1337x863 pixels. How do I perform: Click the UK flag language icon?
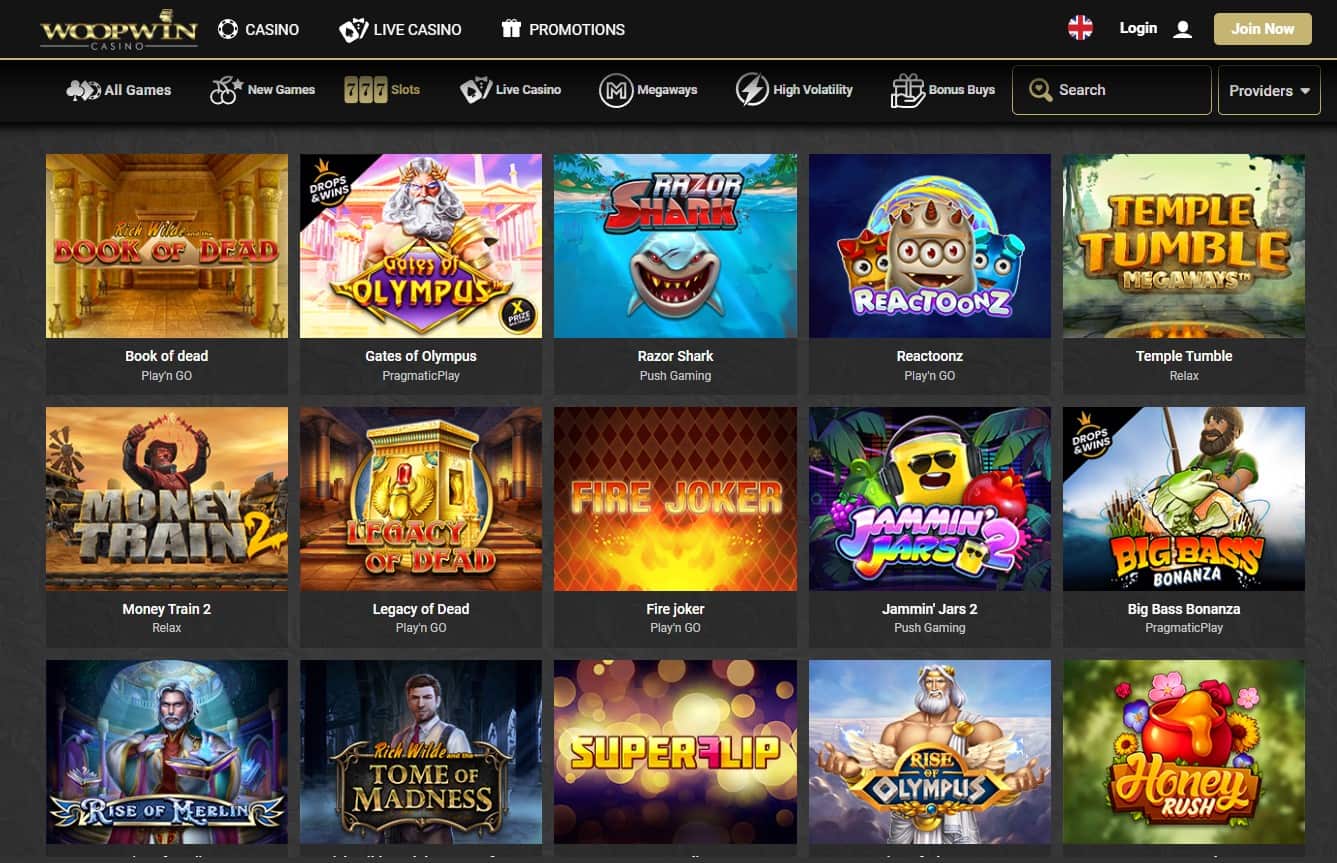[1080, 28]
